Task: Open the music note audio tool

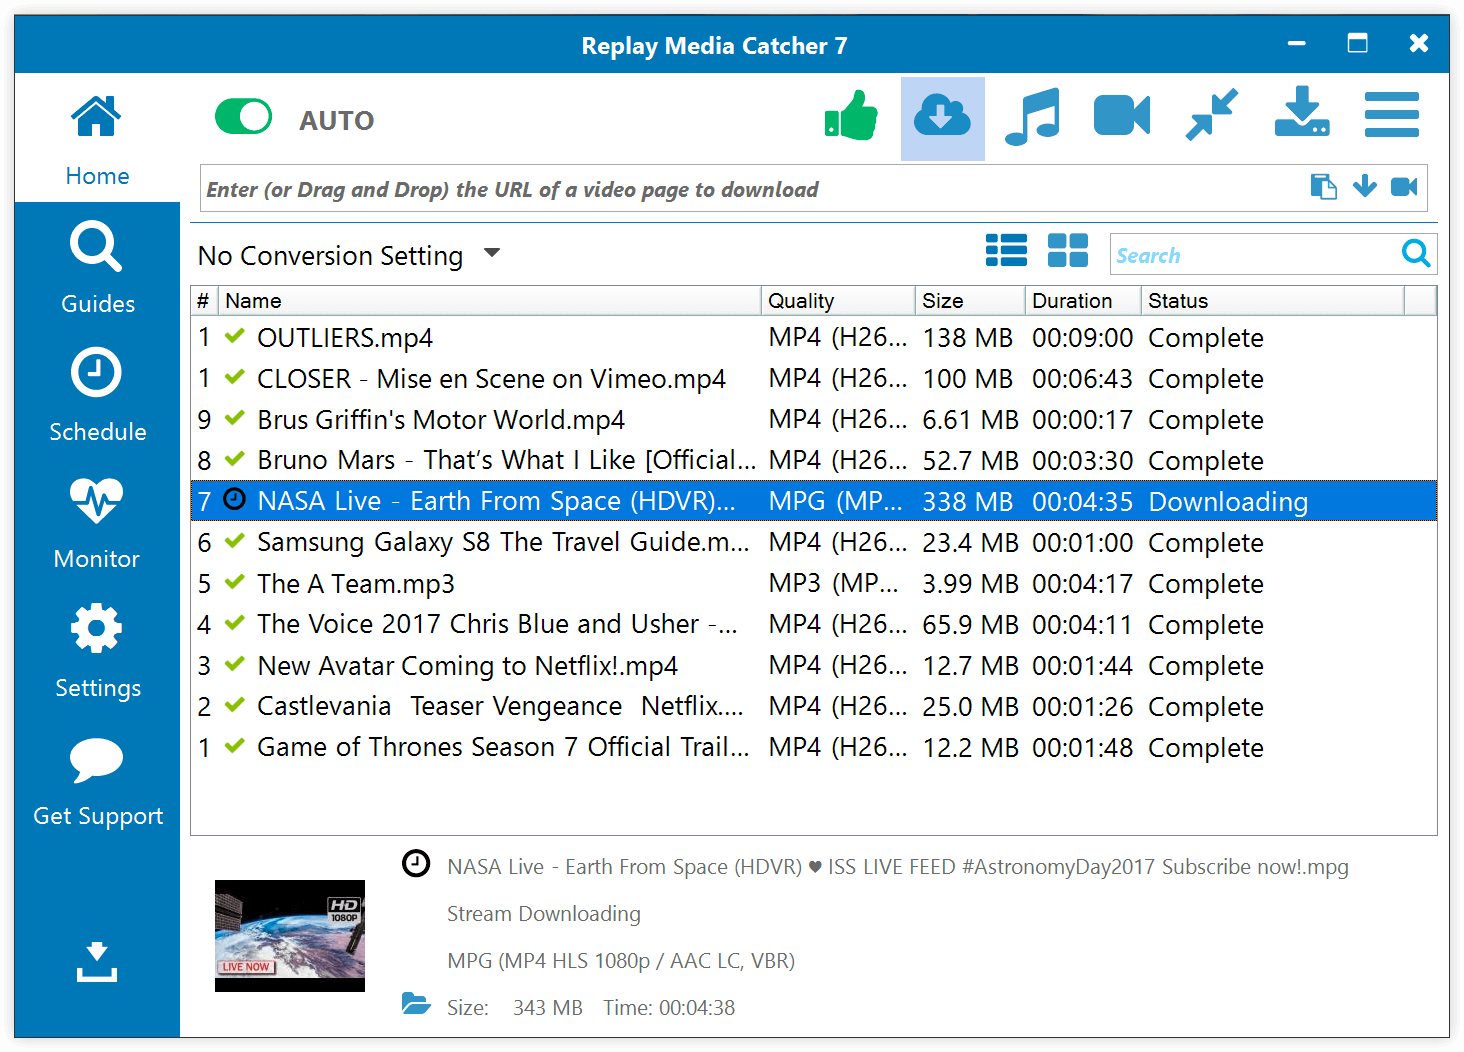Action: click(1032, 117)
